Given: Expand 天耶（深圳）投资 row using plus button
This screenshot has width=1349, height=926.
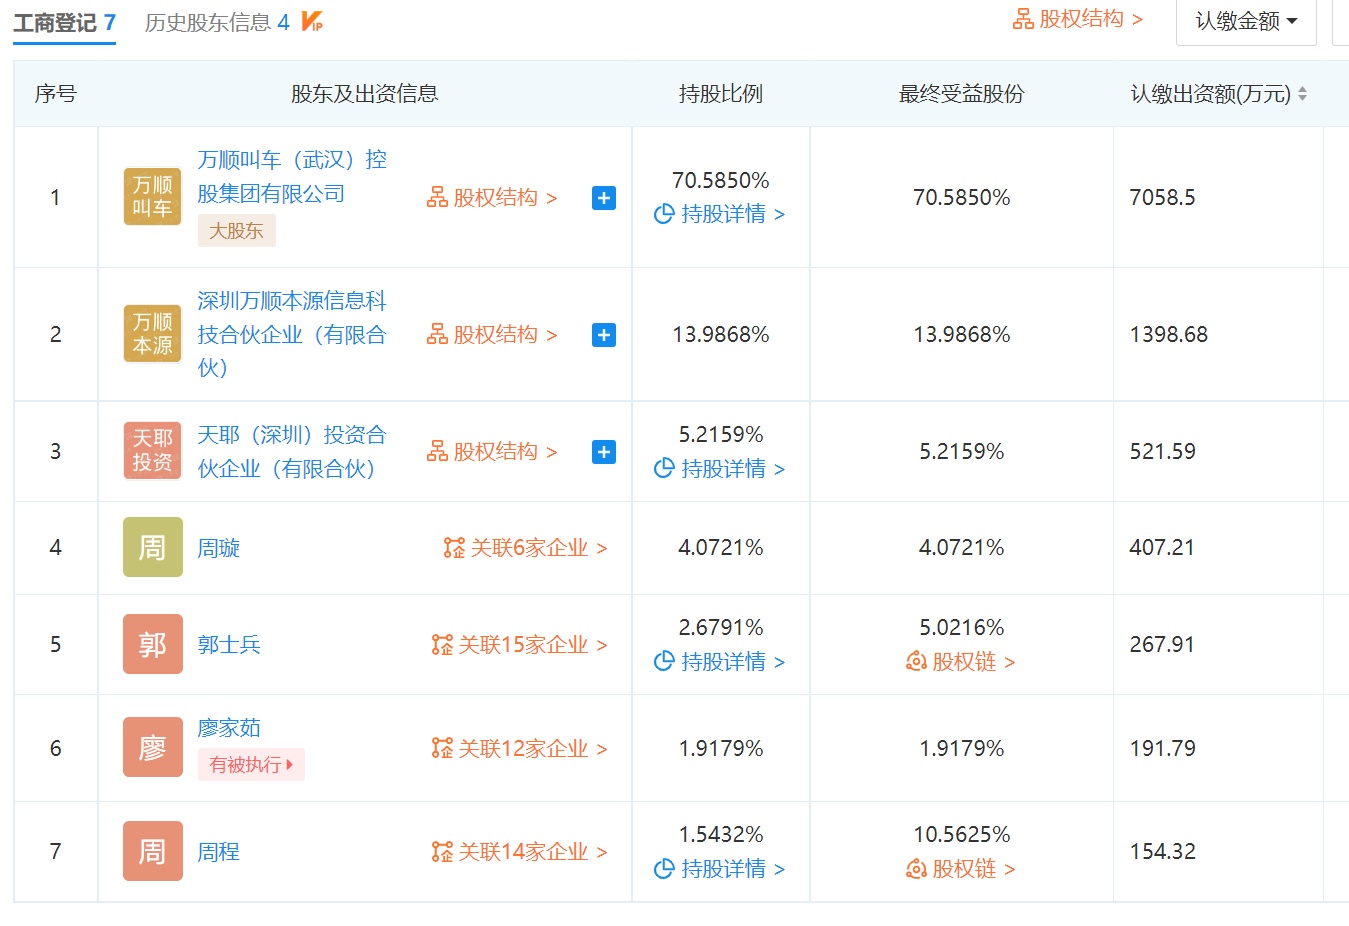Looking at the screenshot, I should [x=603, y=452].
